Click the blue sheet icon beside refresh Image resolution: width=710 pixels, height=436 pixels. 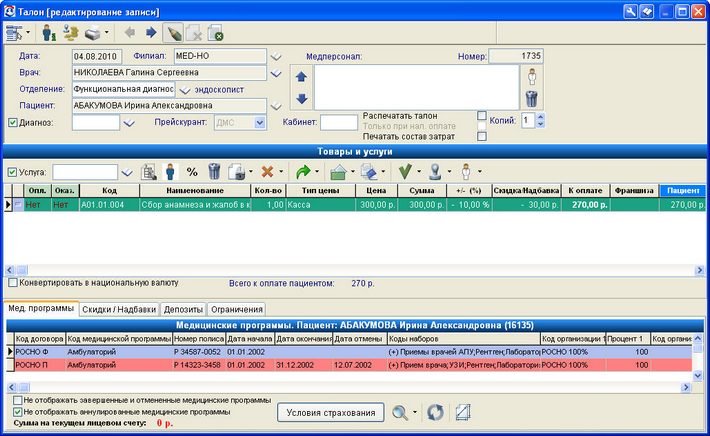pos(463,412)
